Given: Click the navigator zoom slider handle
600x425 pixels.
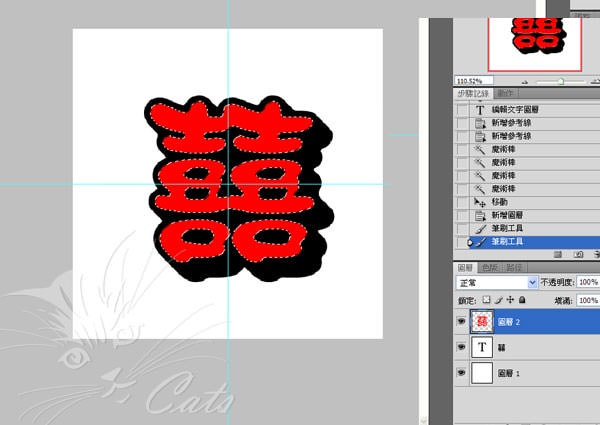Looking at the screenshot, I should click(x=561, y=81).
